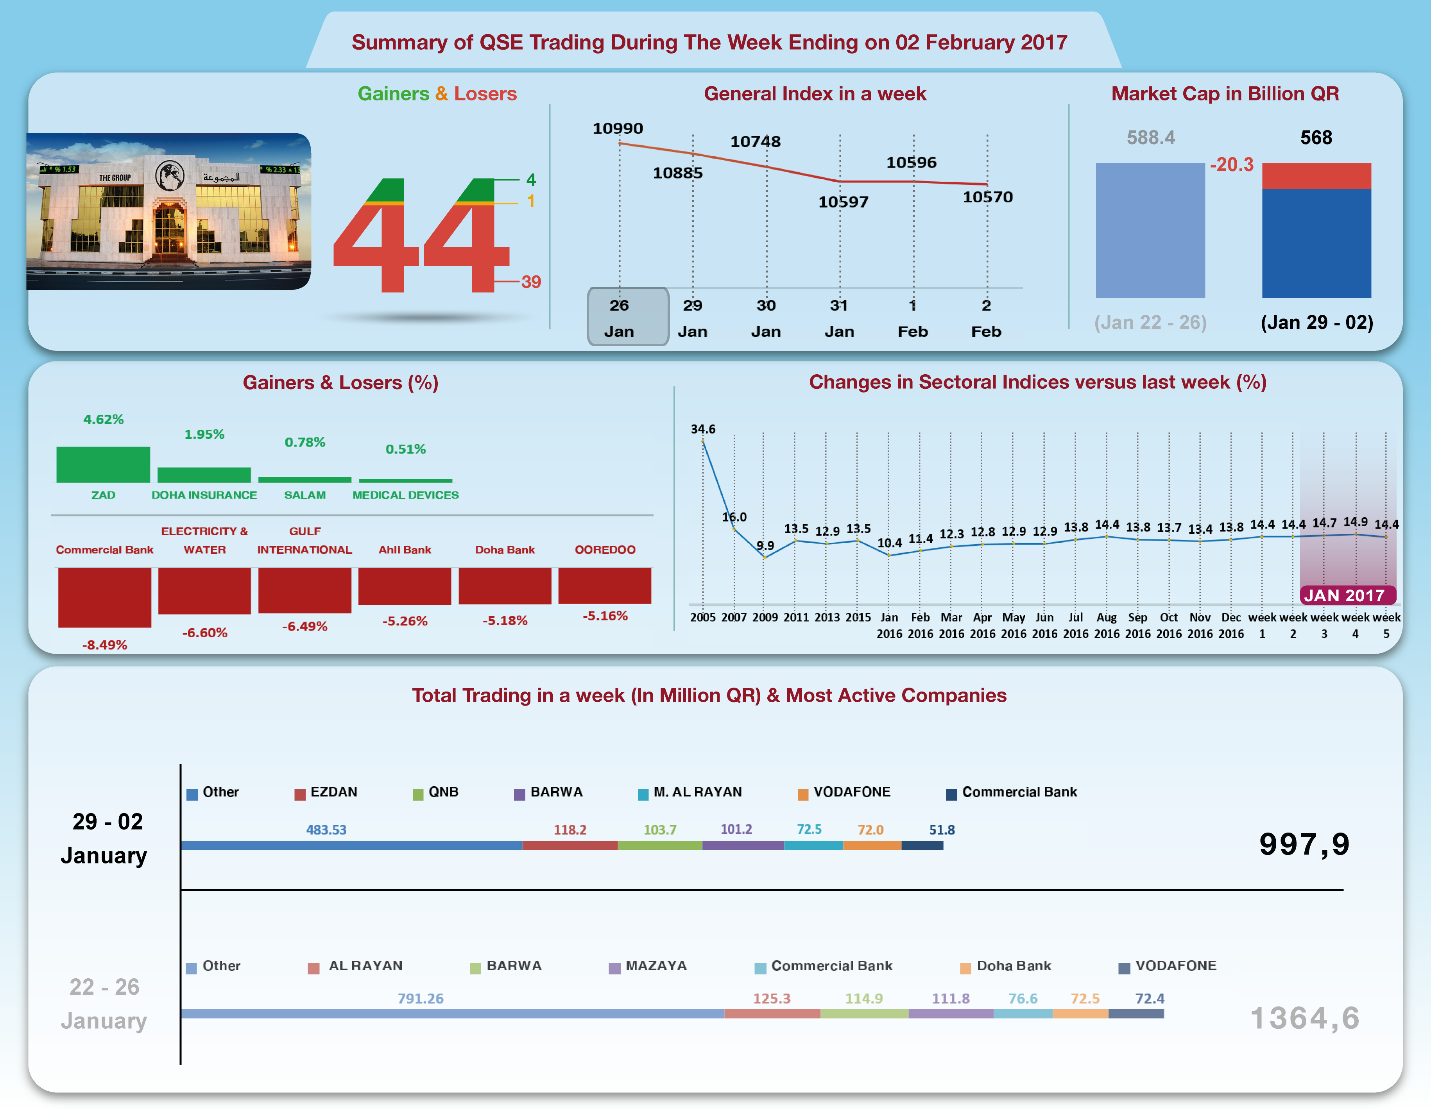Click the 9.9 data point label
Viewport: 1431px width, 1117px height.
[x=765, y=546]
